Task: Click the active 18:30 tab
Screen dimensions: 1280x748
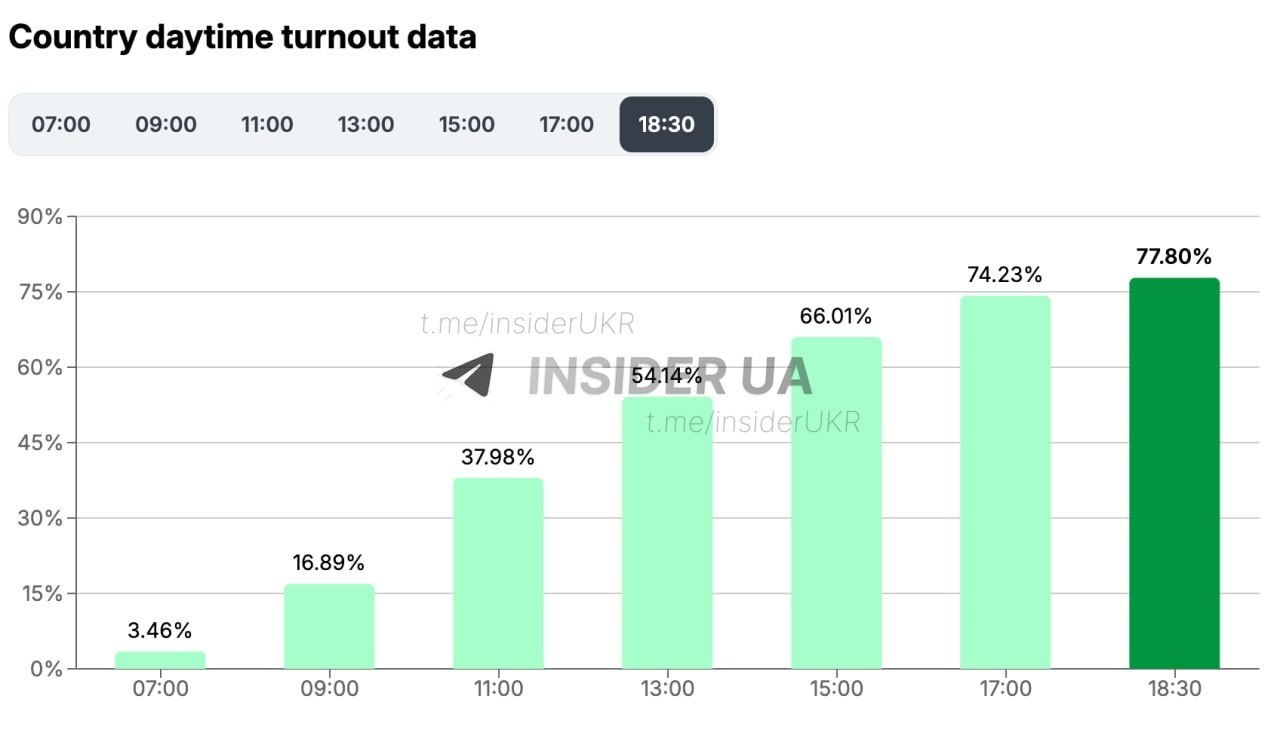Action: tap(667, 125)
